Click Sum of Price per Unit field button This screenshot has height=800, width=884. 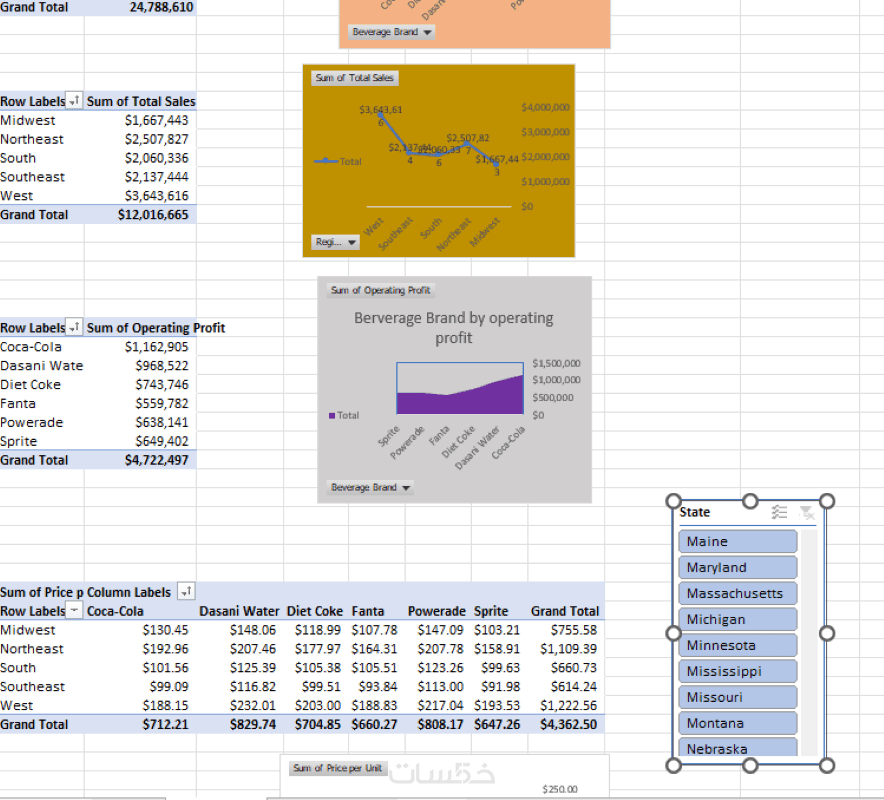click(x=338, y=768)
